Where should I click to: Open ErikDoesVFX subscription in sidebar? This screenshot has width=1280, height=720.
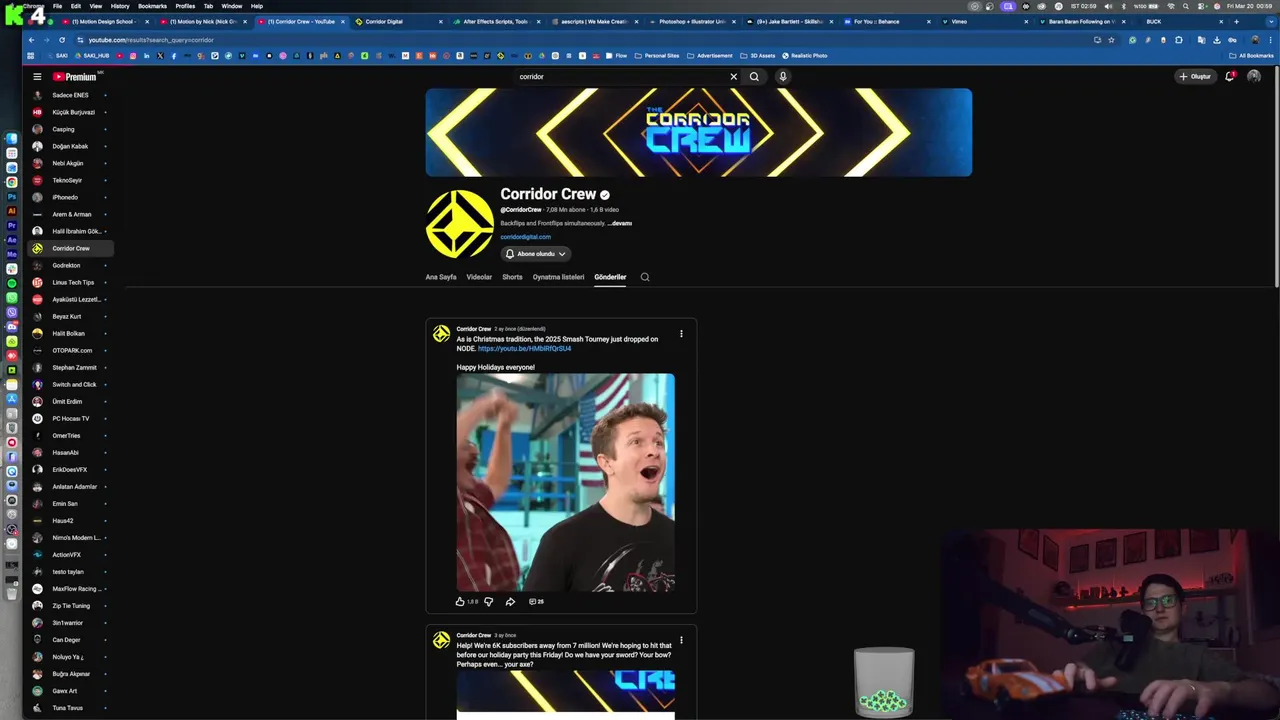(70, 469)
